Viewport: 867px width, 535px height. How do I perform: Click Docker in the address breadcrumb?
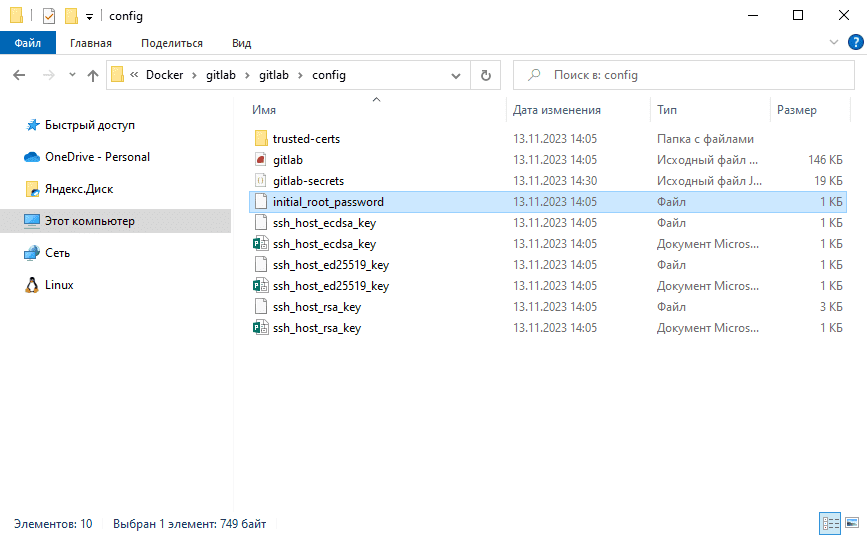pyautogui.click(x=164, y=75)
